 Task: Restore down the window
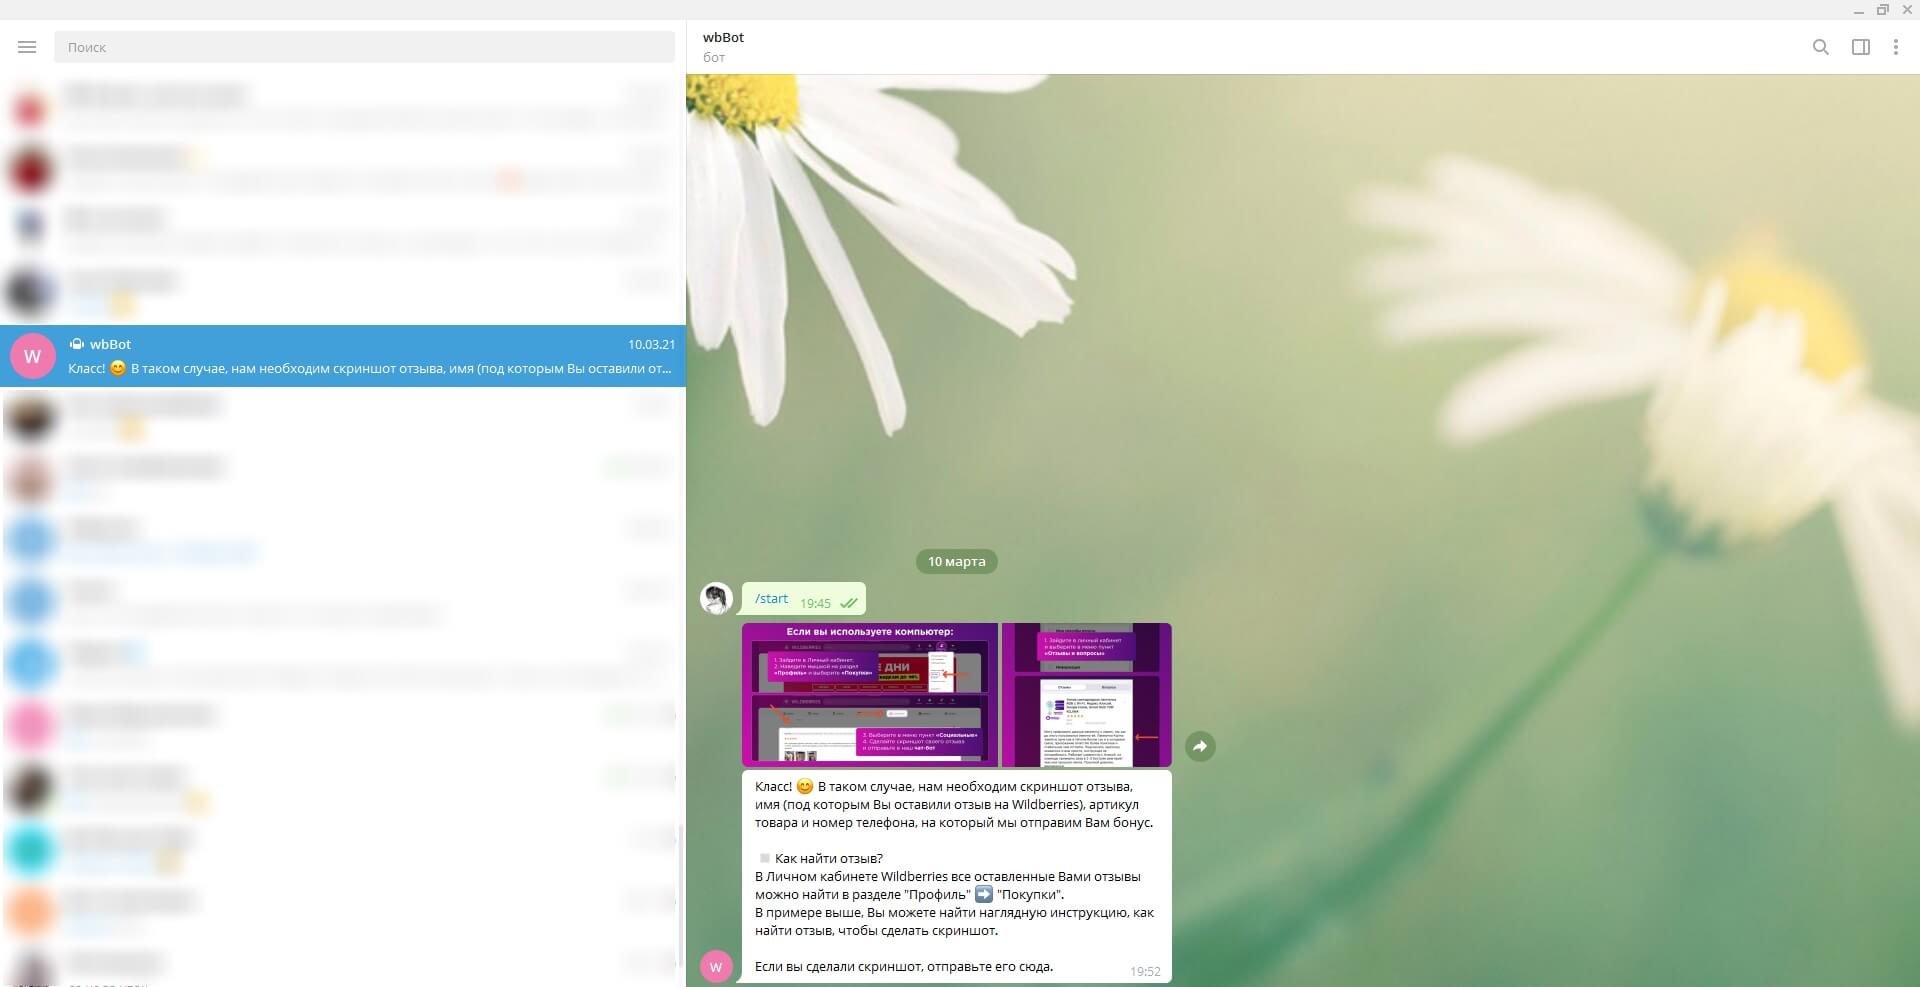[x=1882, y=10]
